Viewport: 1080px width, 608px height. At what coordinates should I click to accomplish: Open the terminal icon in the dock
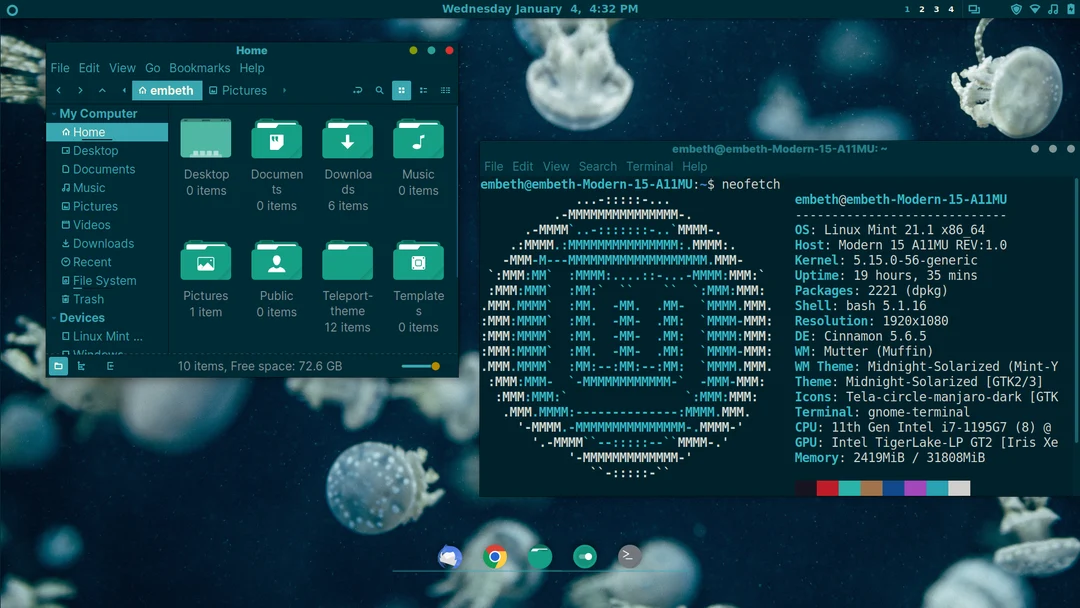[x=629, y=556]
